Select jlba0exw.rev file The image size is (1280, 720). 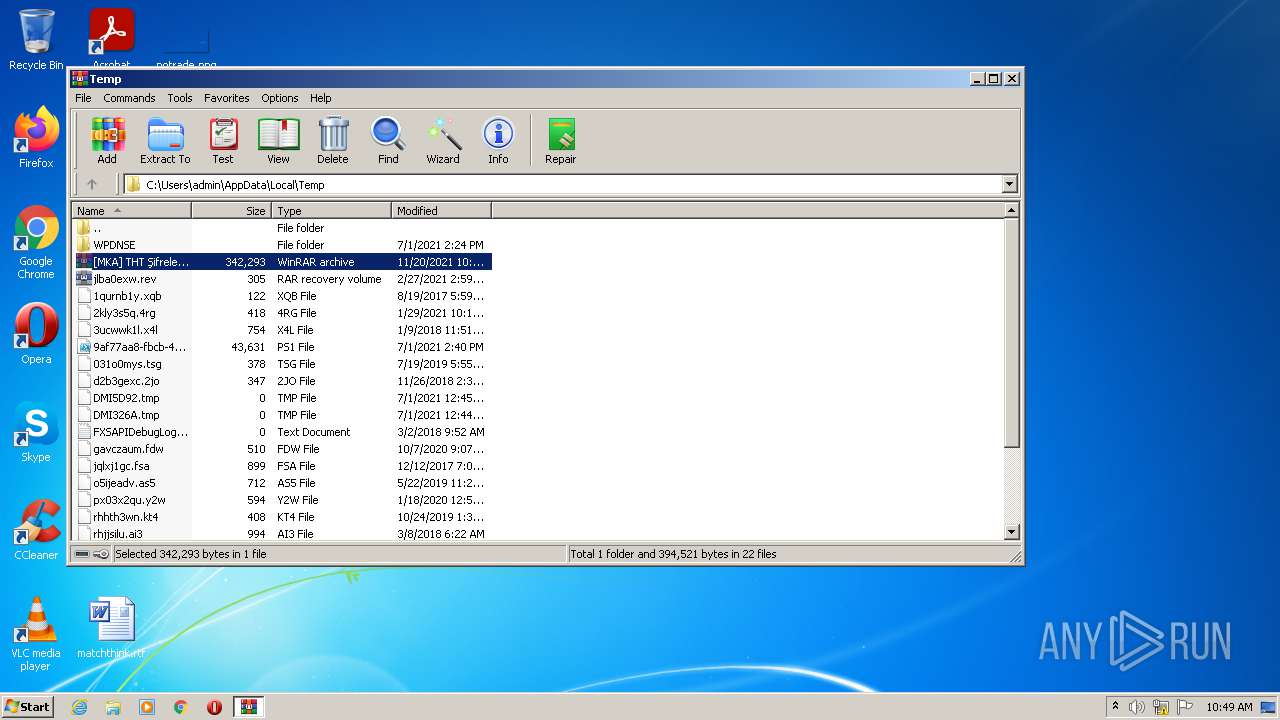coord(282,279)
